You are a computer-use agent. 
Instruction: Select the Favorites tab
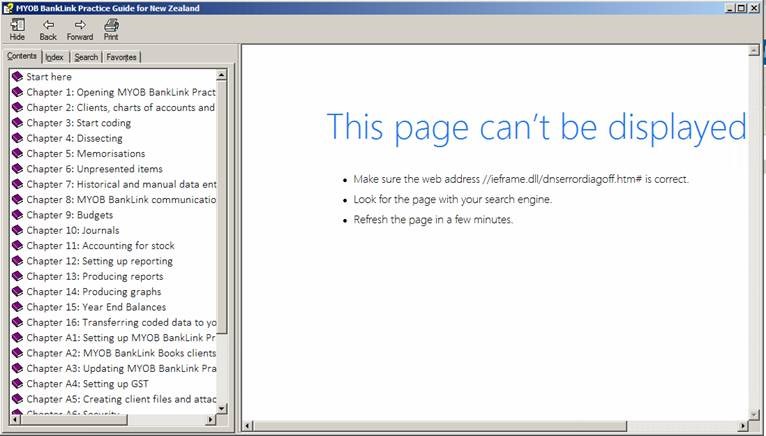click(x=122, y=57)
